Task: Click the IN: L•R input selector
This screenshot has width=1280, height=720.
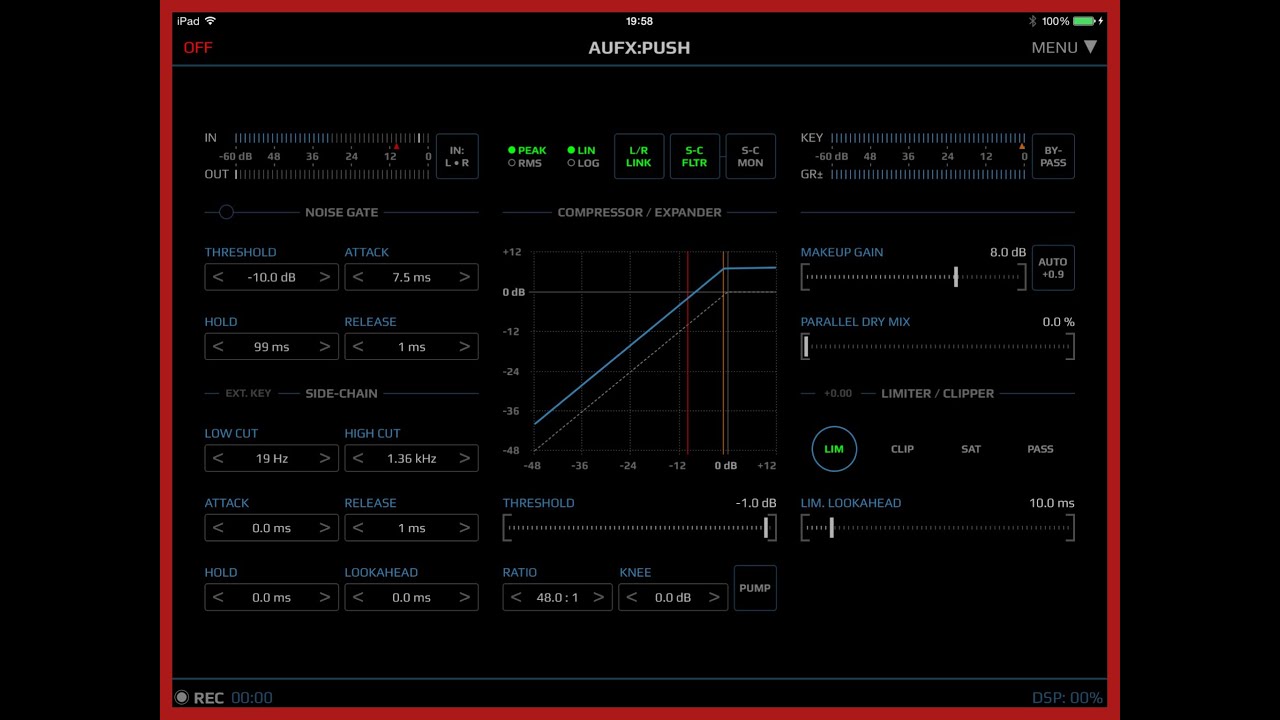Action: click(x=457, y=156)
